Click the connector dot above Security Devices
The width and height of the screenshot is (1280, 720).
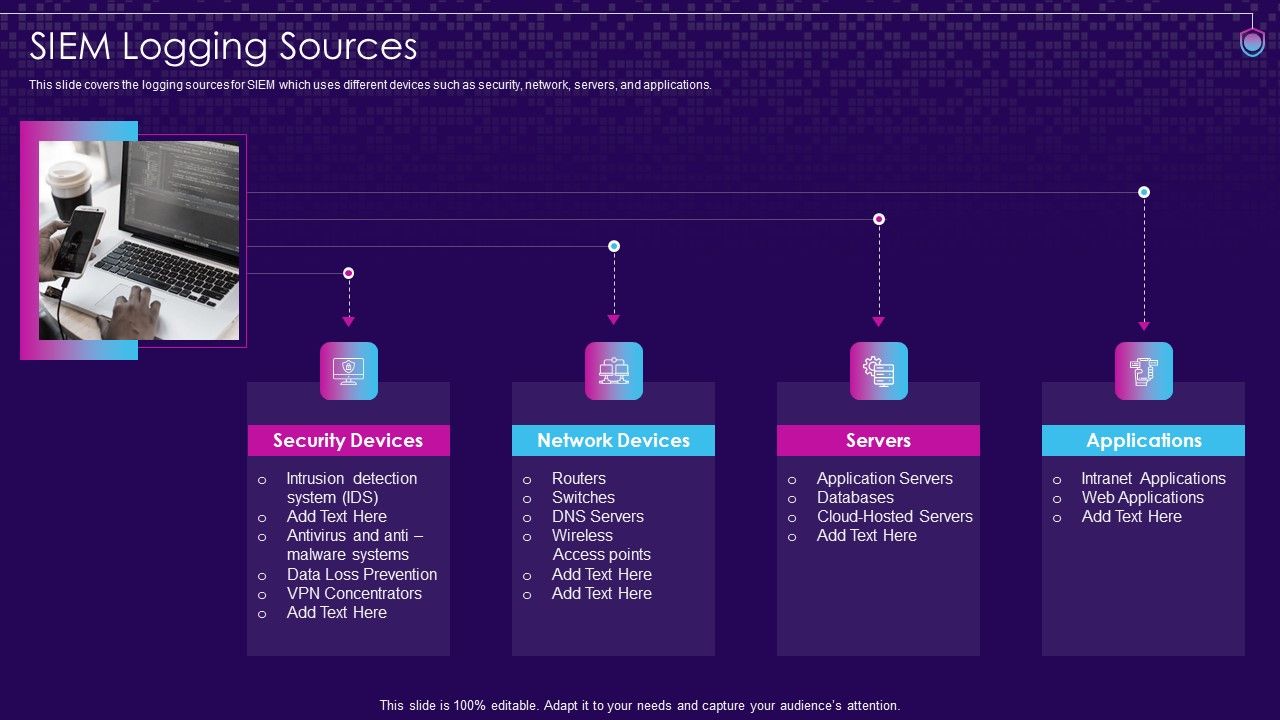(349, 273)
